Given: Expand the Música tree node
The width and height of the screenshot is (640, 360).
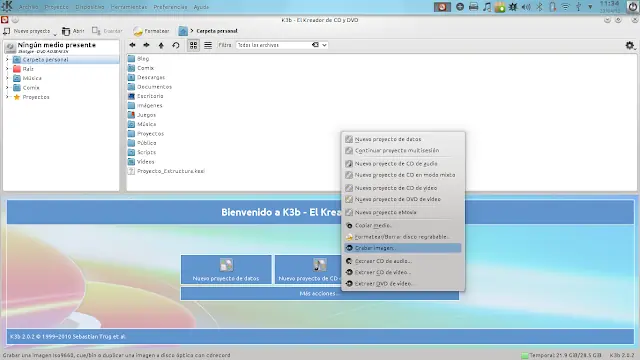Looking at the screenshot, I should (x=7, y=78).
